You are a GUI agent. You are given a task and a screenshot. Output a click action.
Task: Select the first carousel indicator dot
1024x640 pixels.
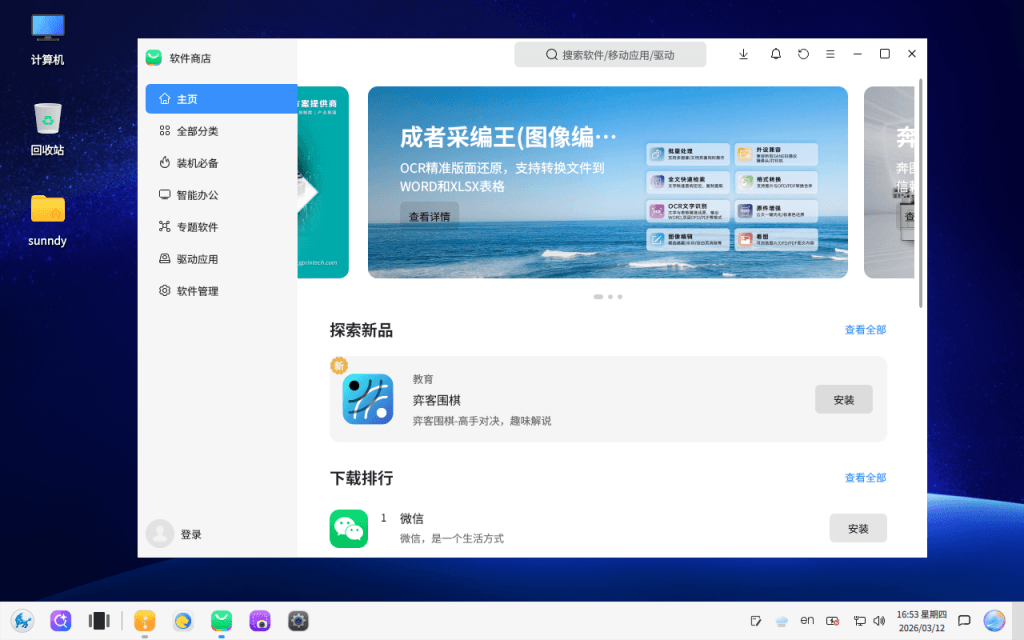pos(598,296)
